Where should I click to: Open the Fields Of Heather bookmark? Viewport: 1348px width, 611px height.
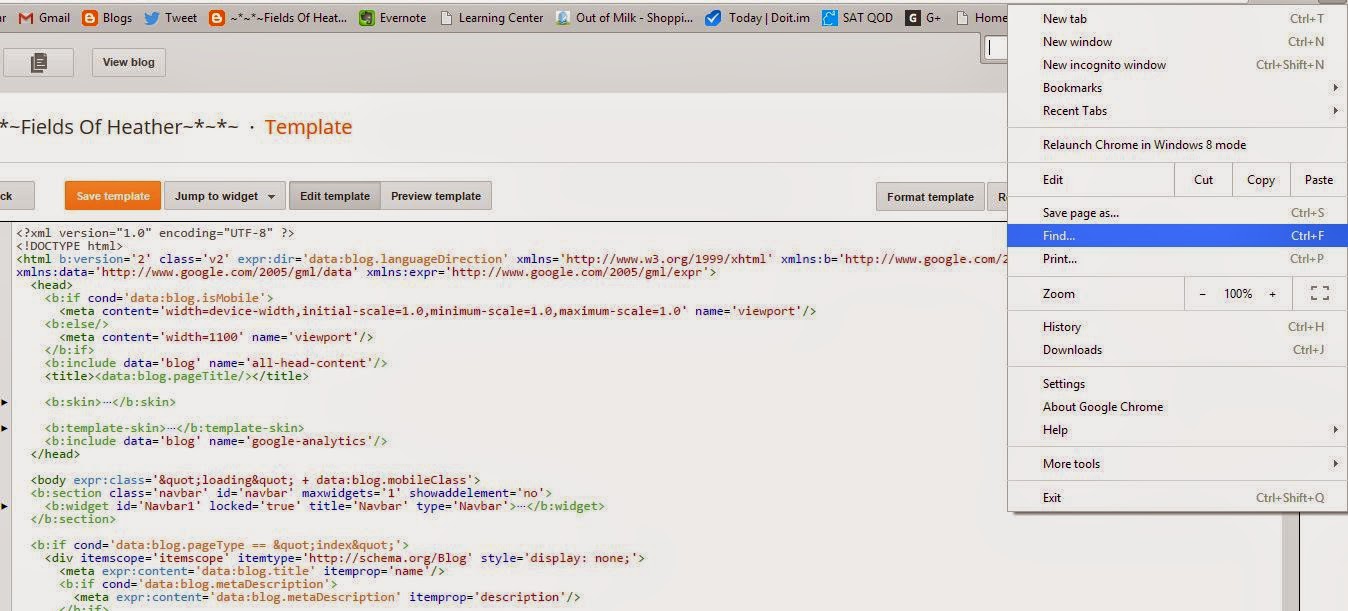coord(278,17)
